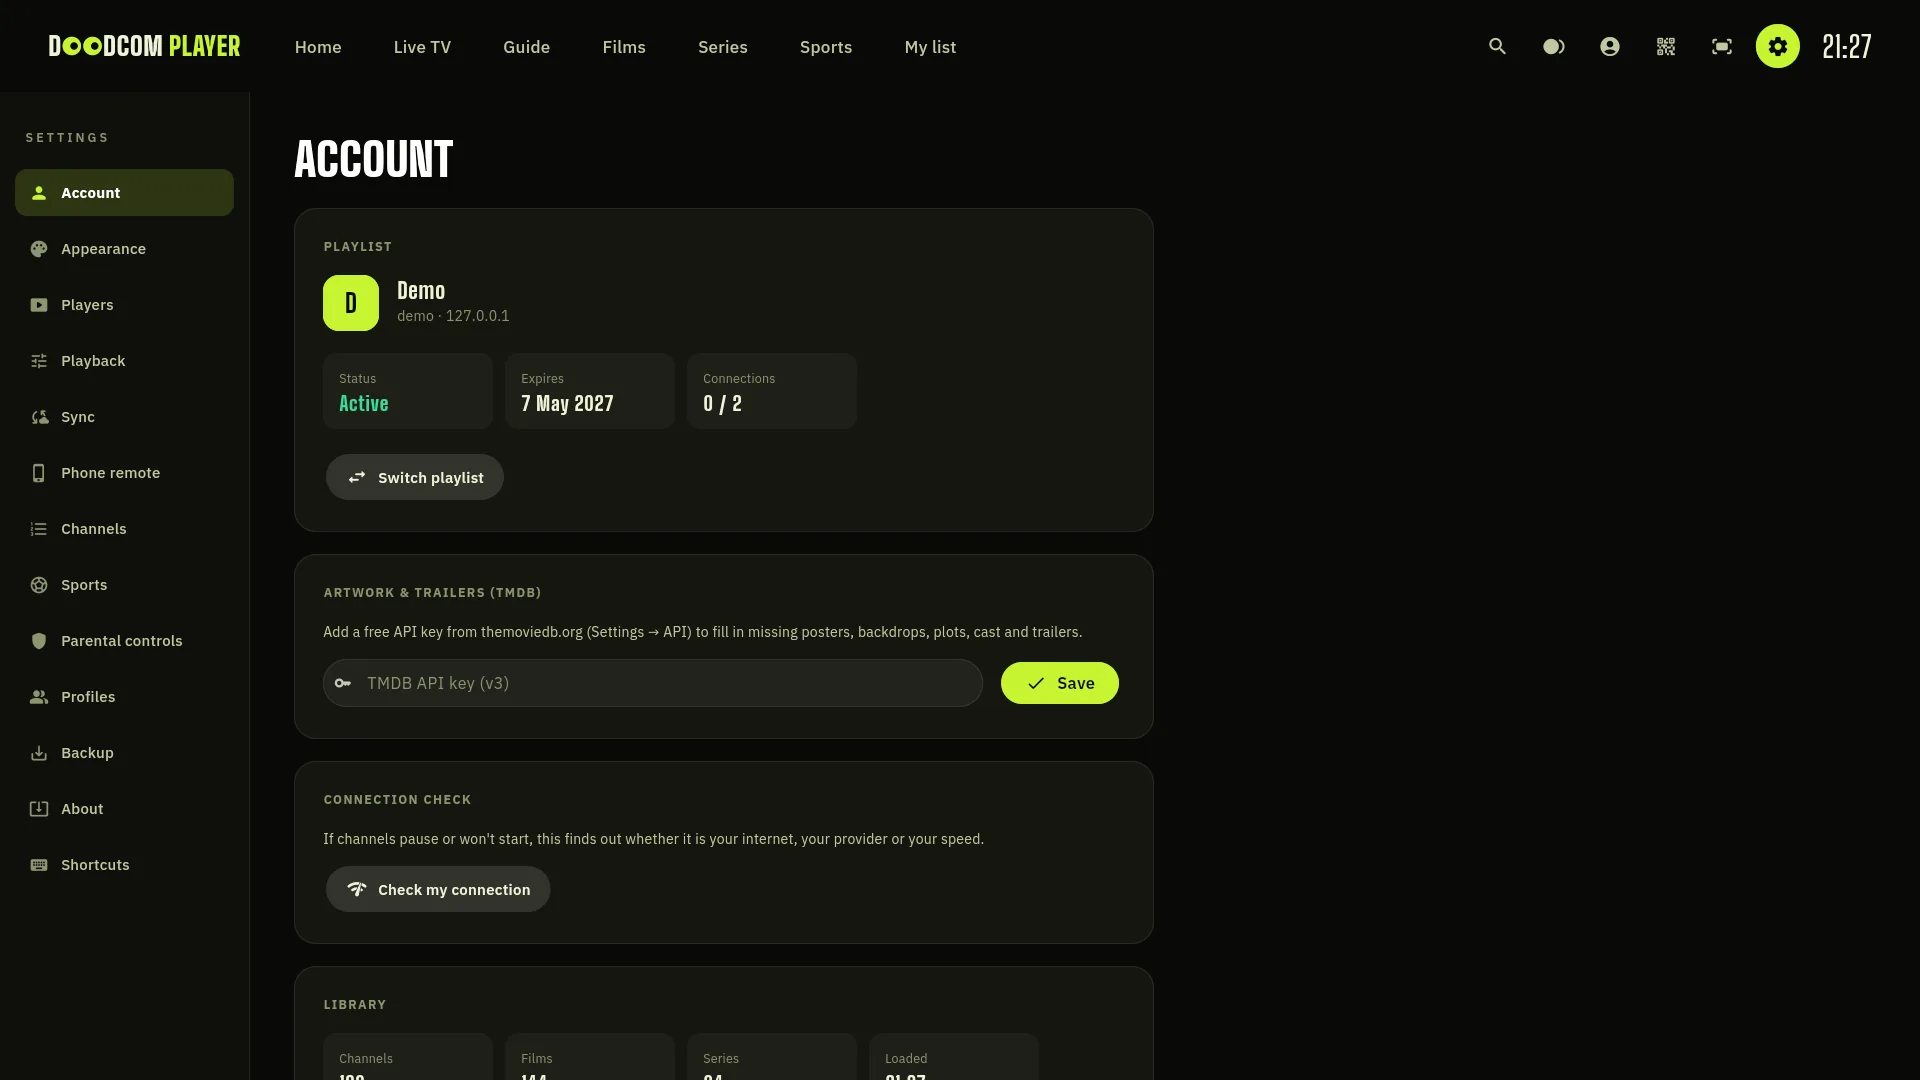
Task: Open Sports settings in sidebar
Action: click(x=124, y=584)
